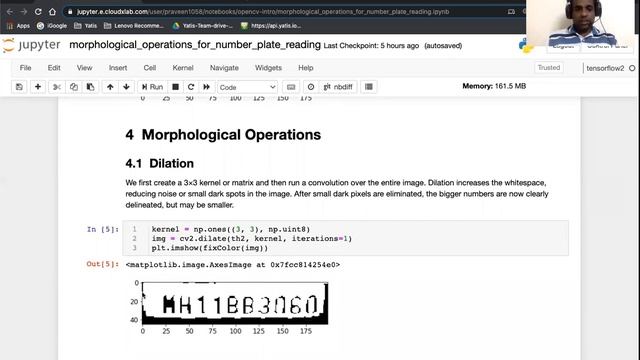Screen dimensions: 640x360
Task: Click code line with np.ones kernel
Action: pos(231,229)
